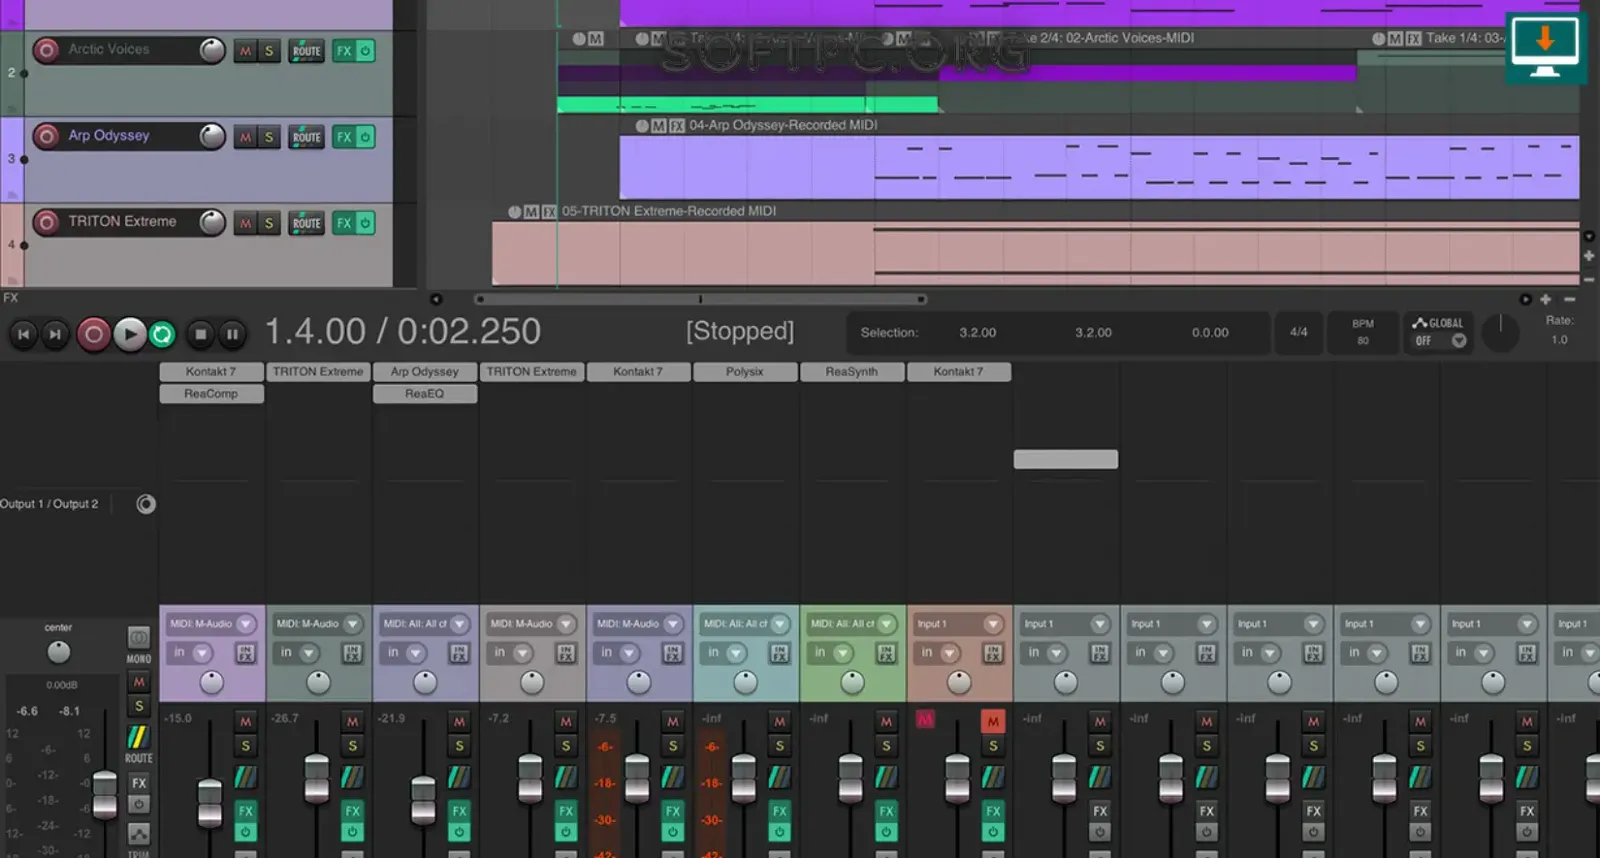Open input dropdown on the Polysix mixer channel
The width and height of the screenshot is (1600, 858).
click(x=746, y=624)
